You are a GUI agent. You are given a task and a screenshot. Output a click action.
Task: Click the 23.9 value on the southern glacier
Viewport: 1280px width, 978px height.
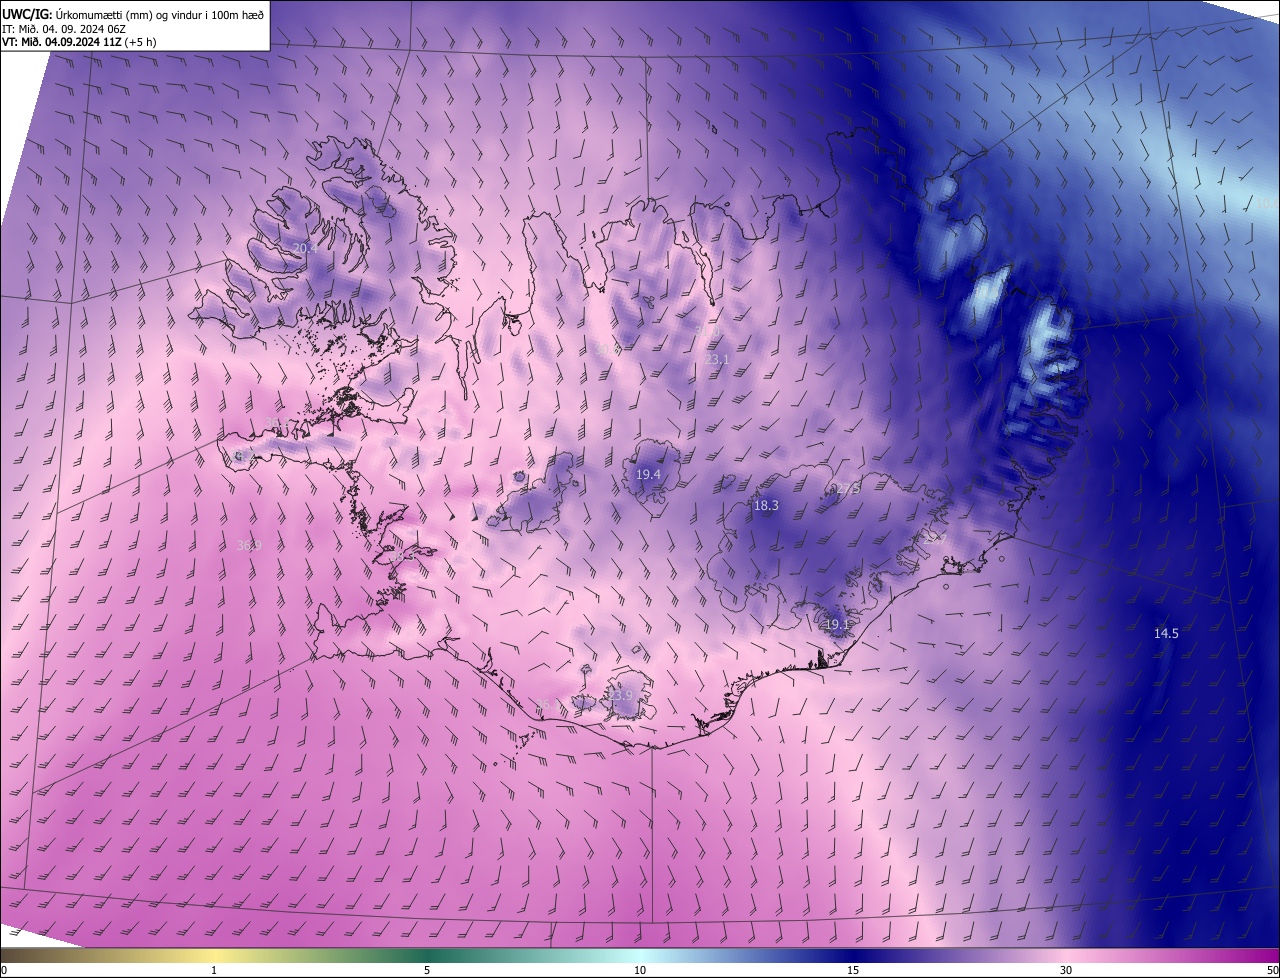[622, 695]
